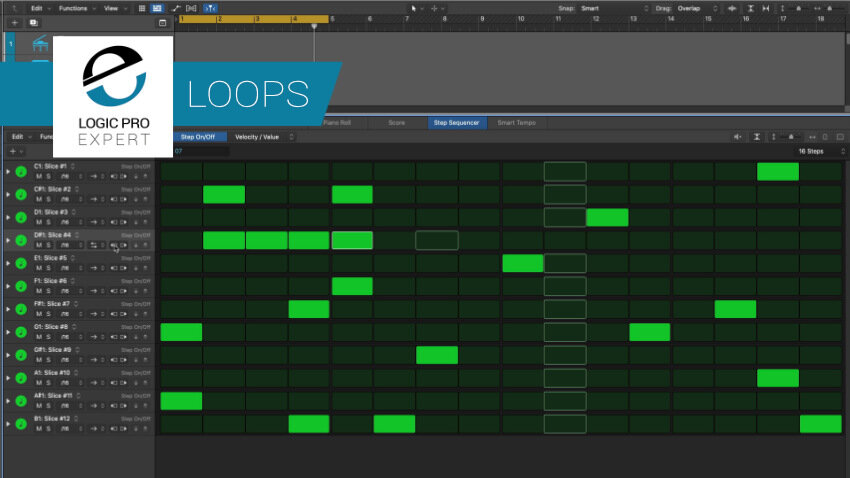Rotate steps right on F1 Slice #6 row
This screenshot has width=850, height=478.
point(124,291)
